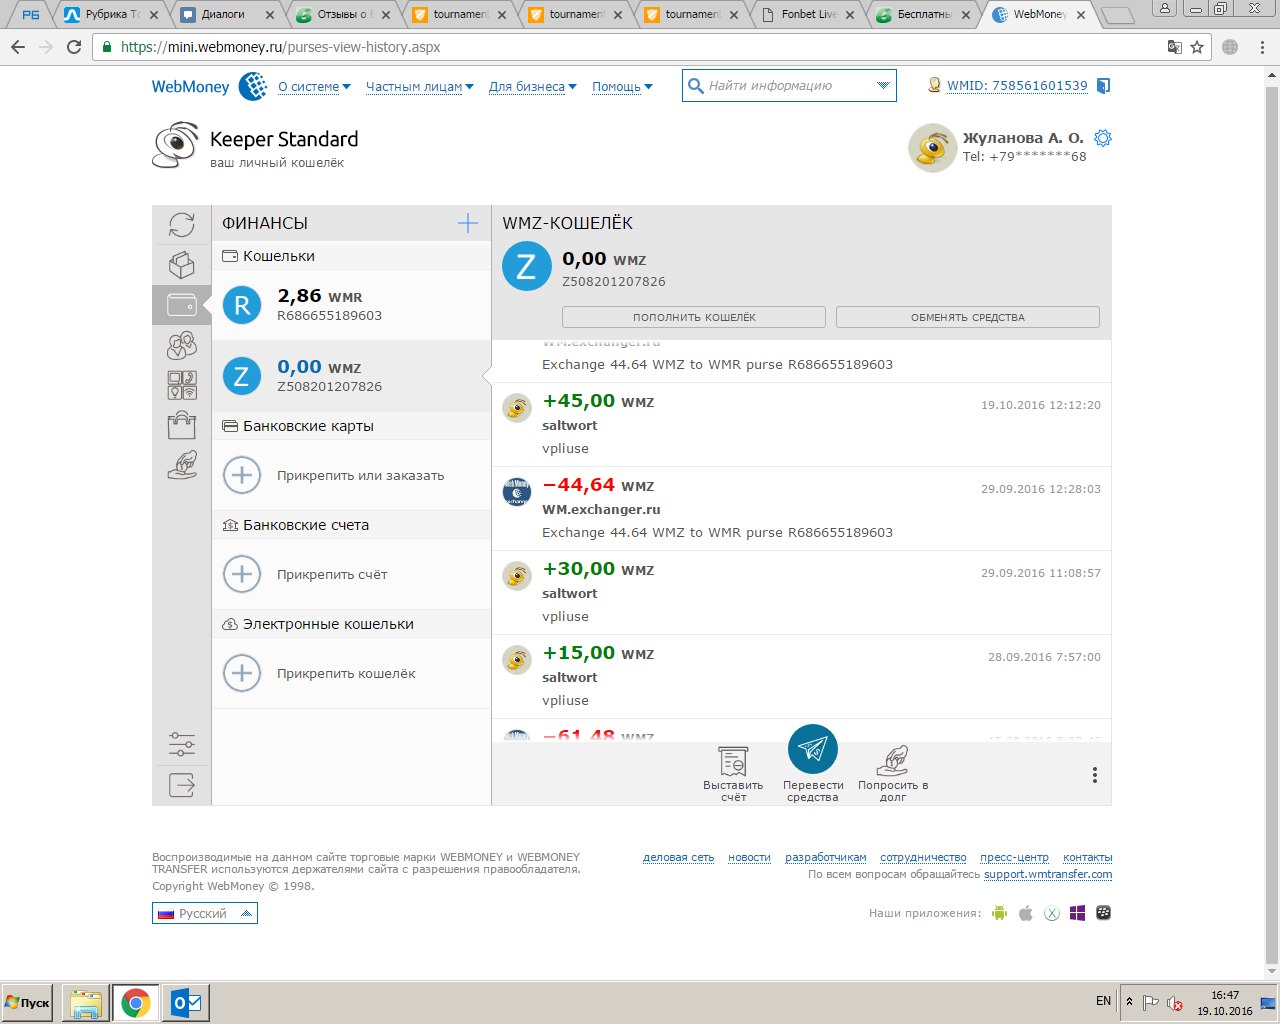Click the Перевести средства paper plane icon
The height and width of the screenshot is (1024, 1280).
(x=813, y=749)
